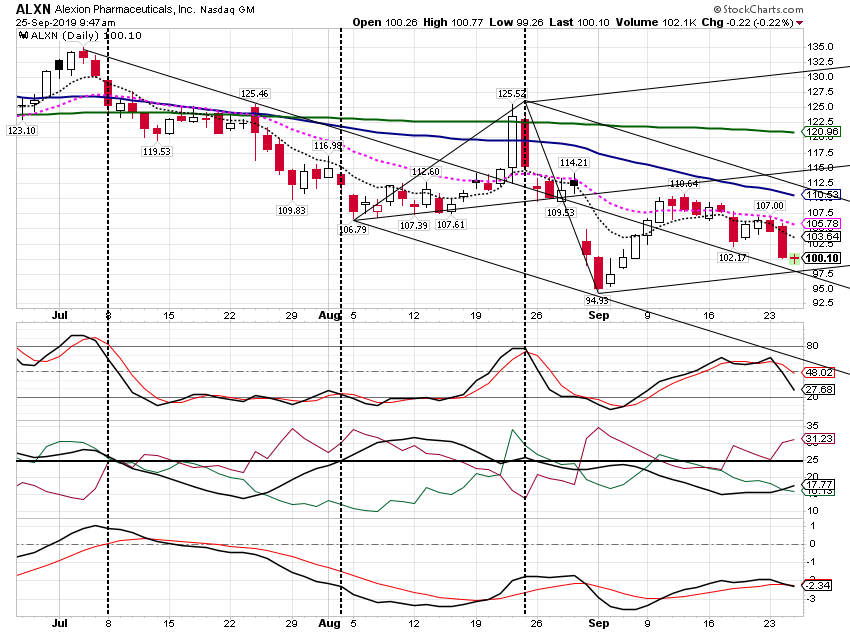
Task: Click the 107.00 price annotation
Action: click(770, 205)
